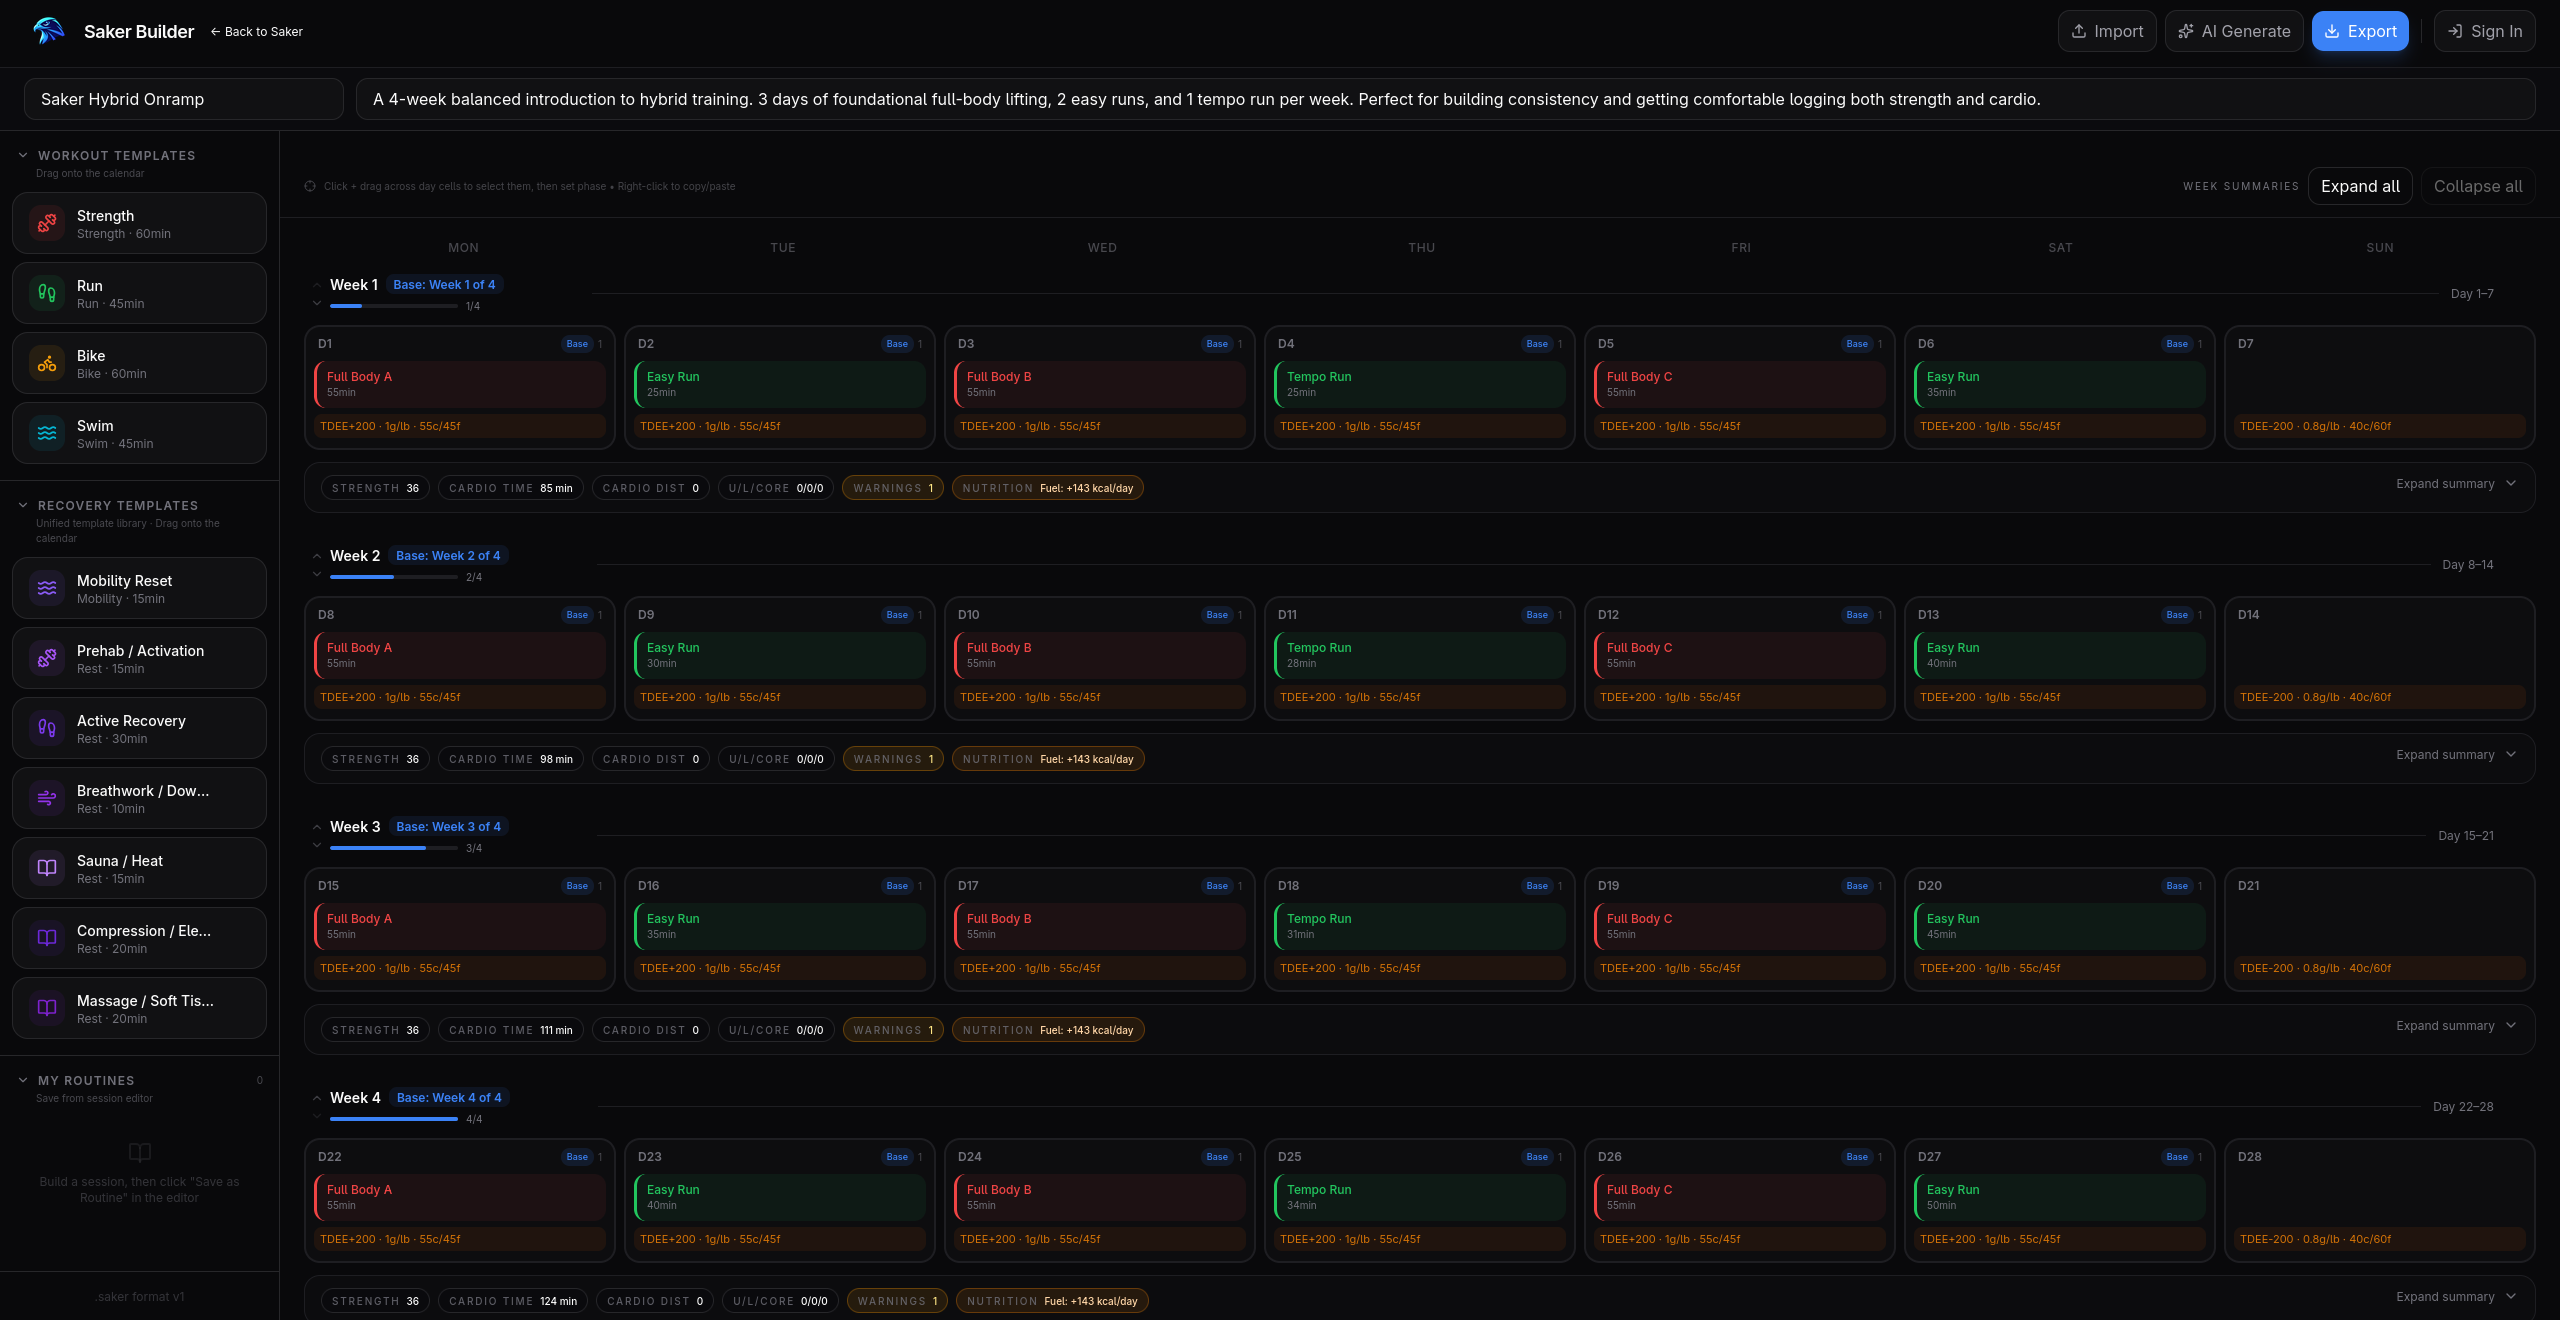This screenshot has width=2560, height=1320.
Task: Collapse the Week 1 section
Action: (x=318, y=284)
